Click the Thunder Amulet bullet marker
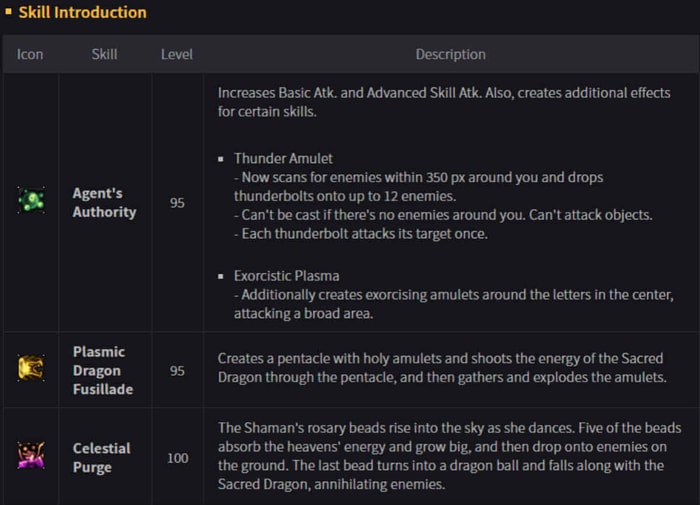The width and height of the screenshot is (700, 505). (x=221, y=159)
